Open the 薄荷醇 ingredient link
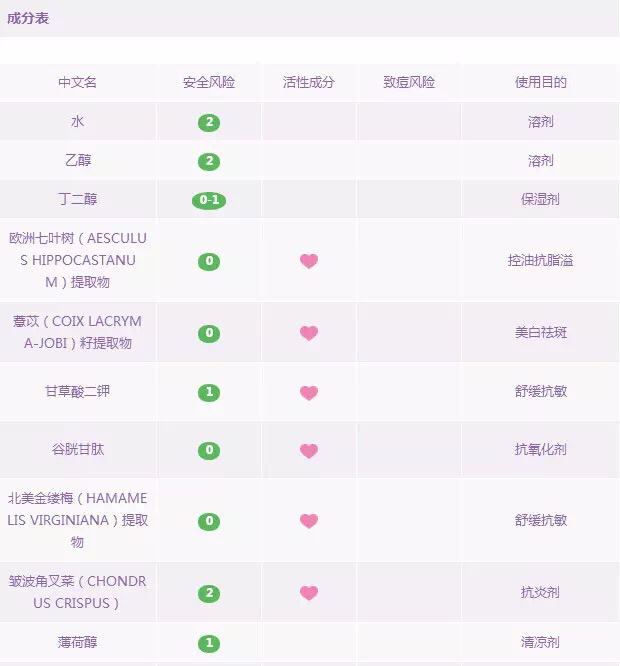 [x=78, y=642]
